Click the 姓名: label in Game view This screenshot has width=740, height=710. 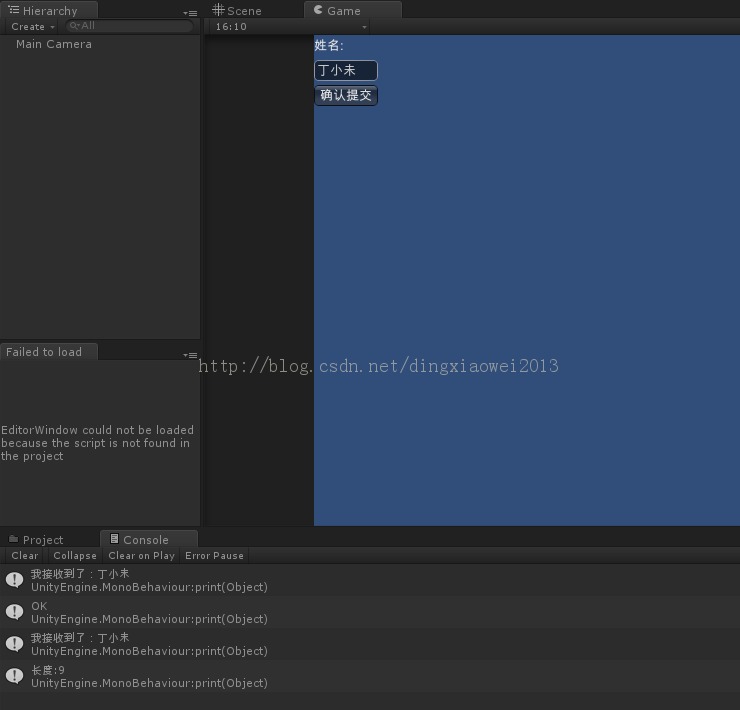(329, 45)
